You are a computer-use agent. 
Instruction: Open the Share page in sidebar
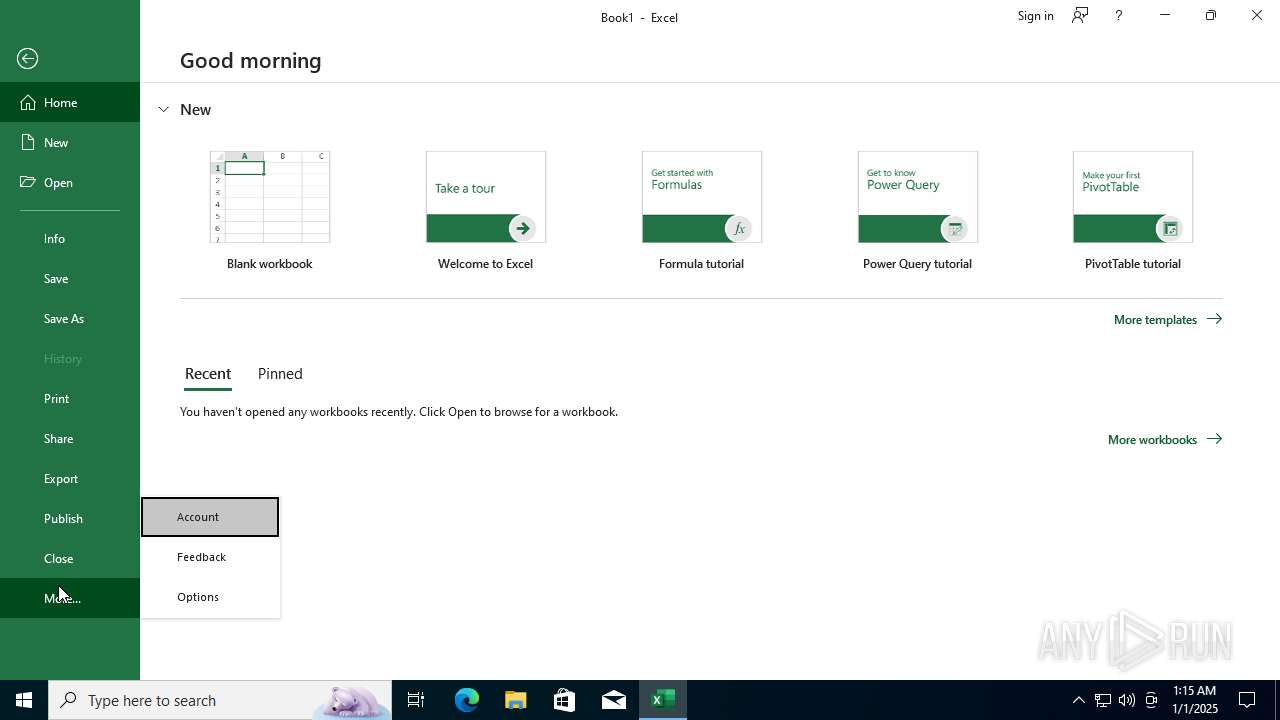pos(70,438)
